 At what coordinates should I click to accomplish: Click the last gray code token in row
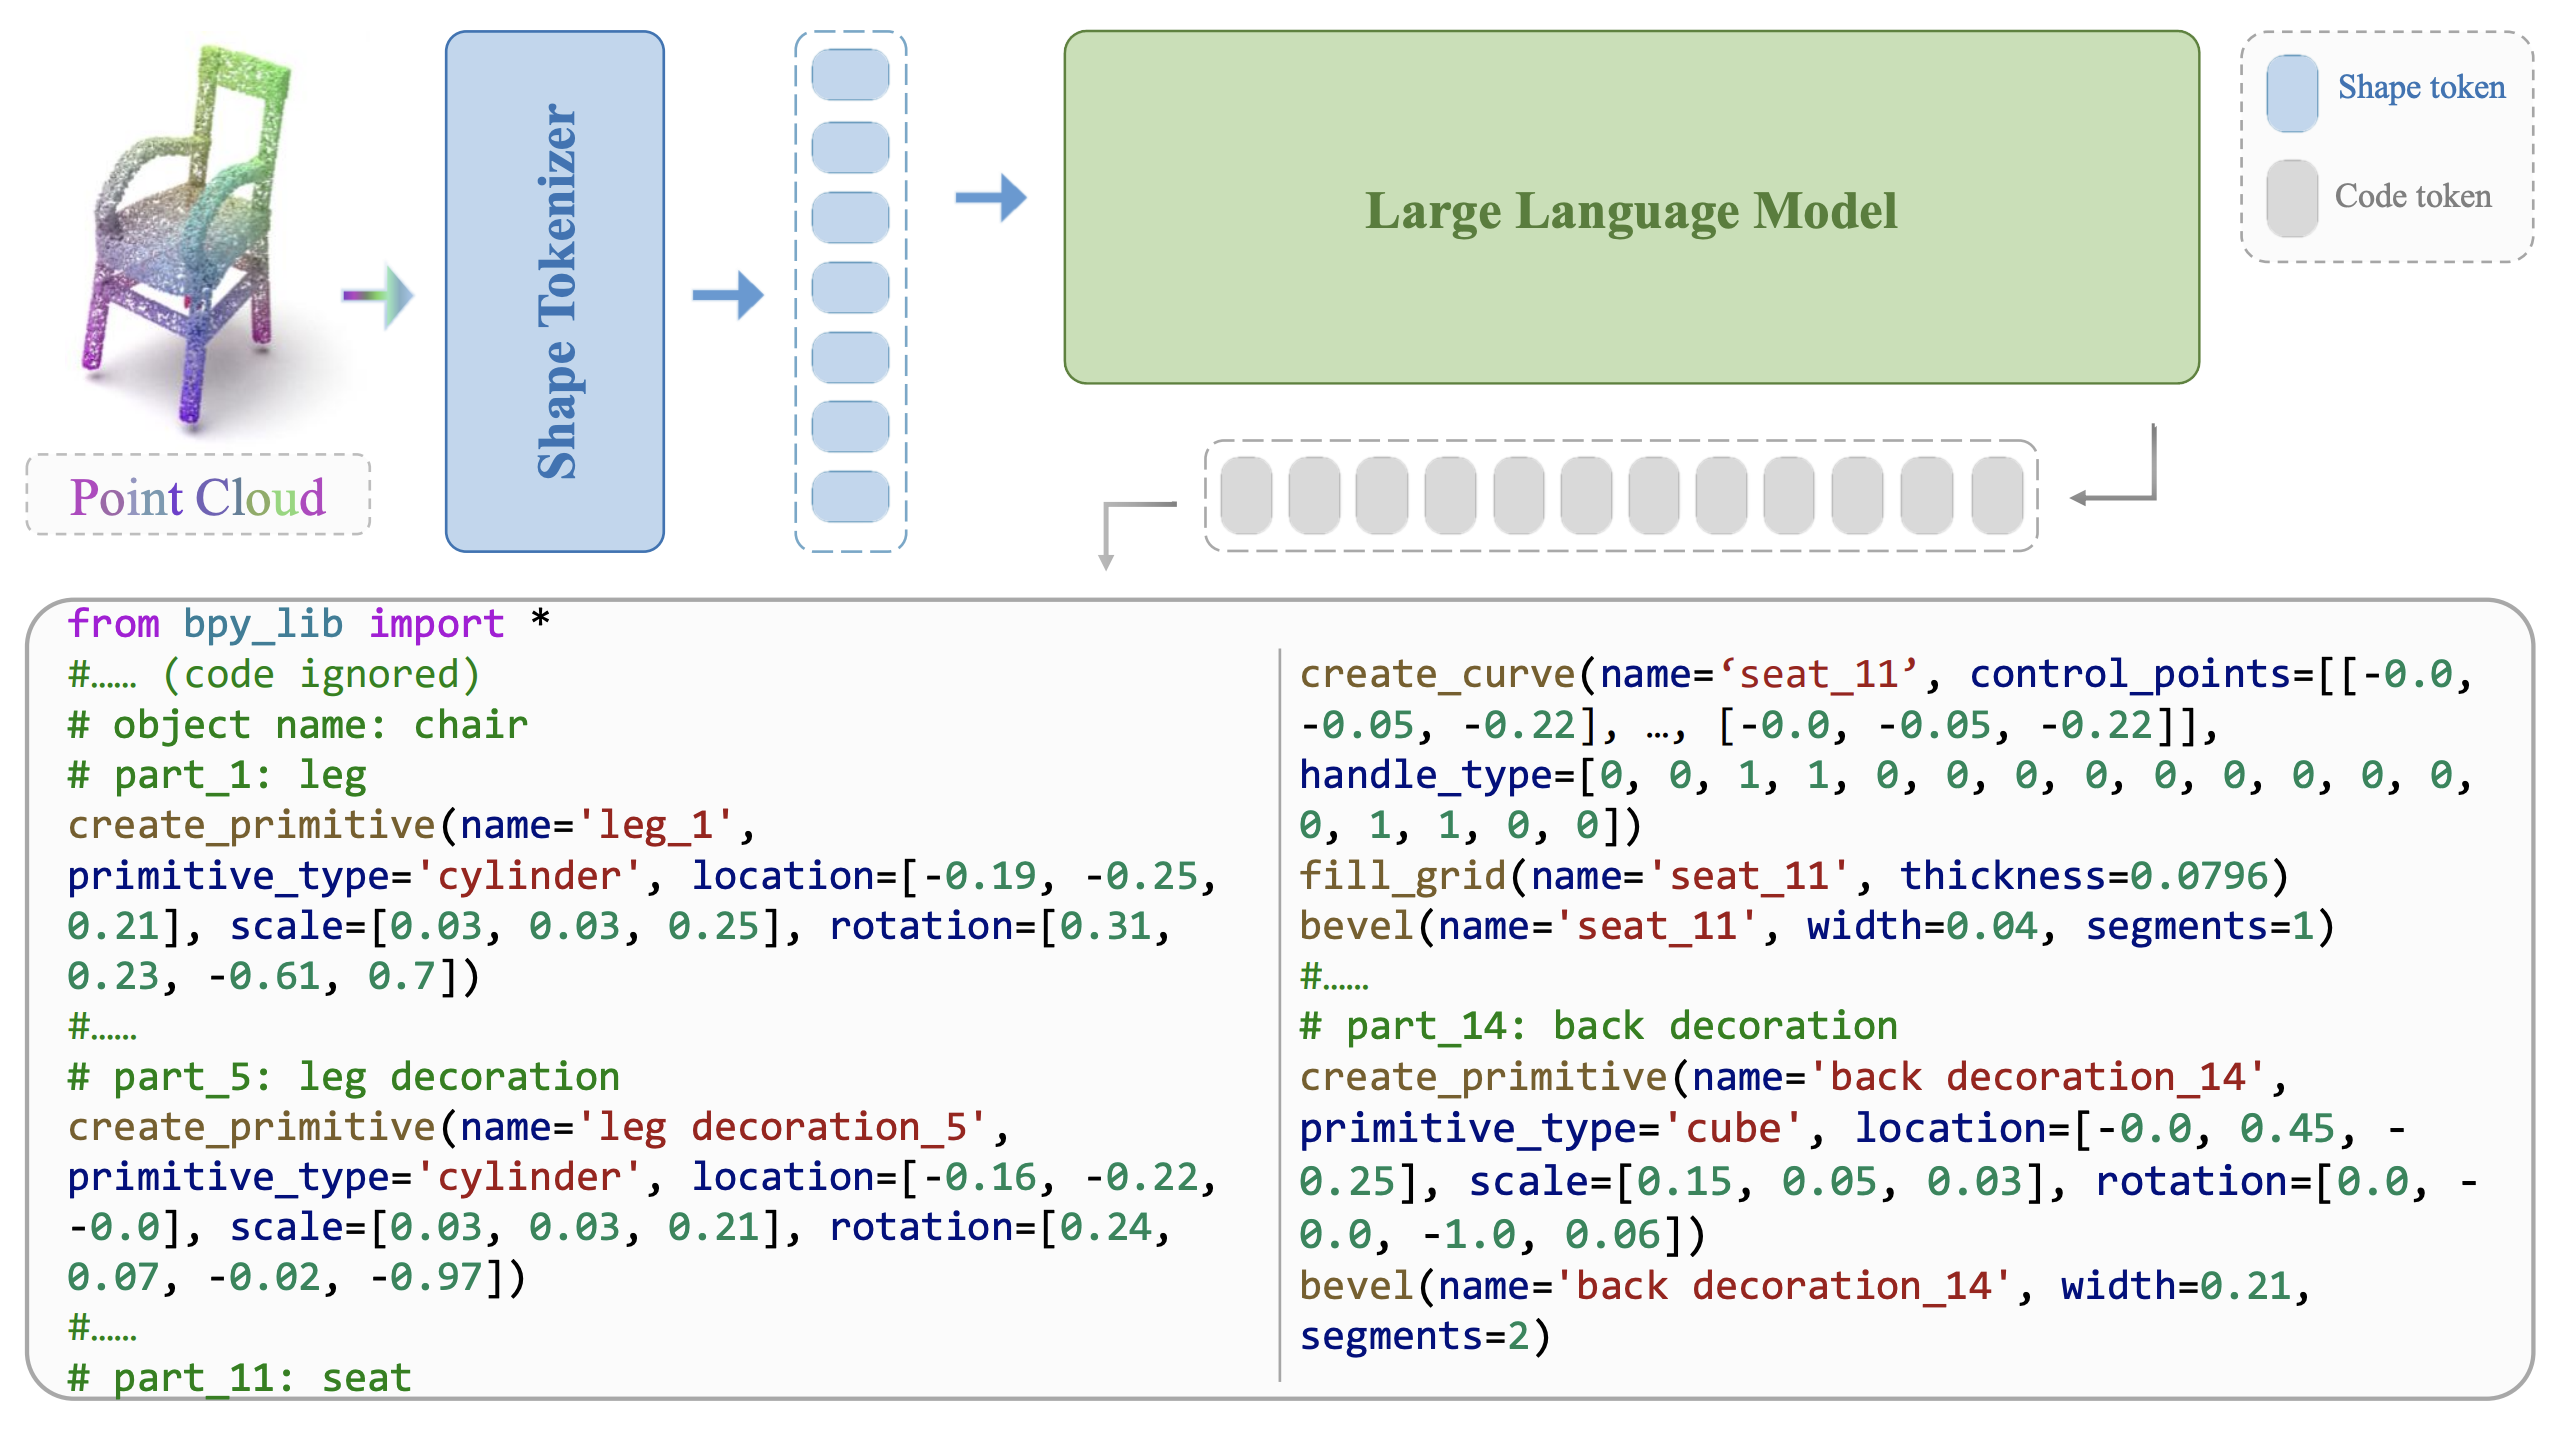coord(1997,496)
